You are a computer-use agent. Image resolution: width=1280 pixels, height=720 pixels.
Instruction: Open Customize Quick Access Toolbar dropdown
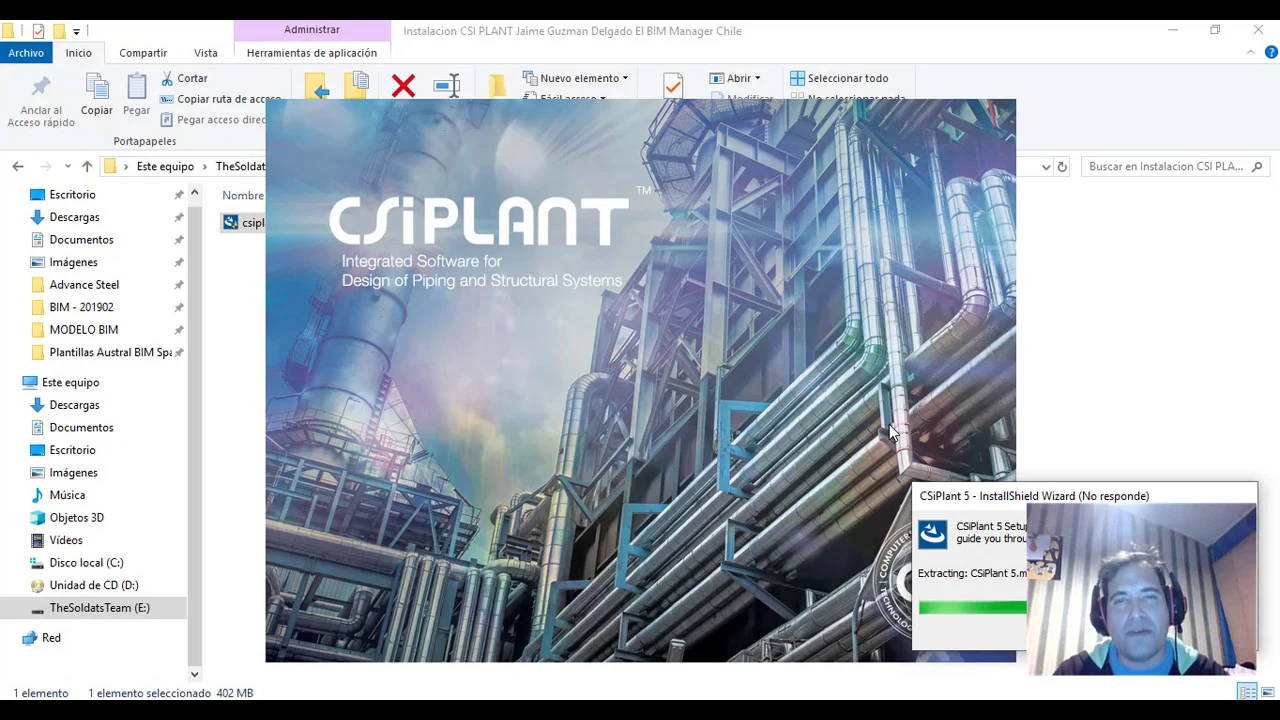pyautogui.click(x=76, y=32)
